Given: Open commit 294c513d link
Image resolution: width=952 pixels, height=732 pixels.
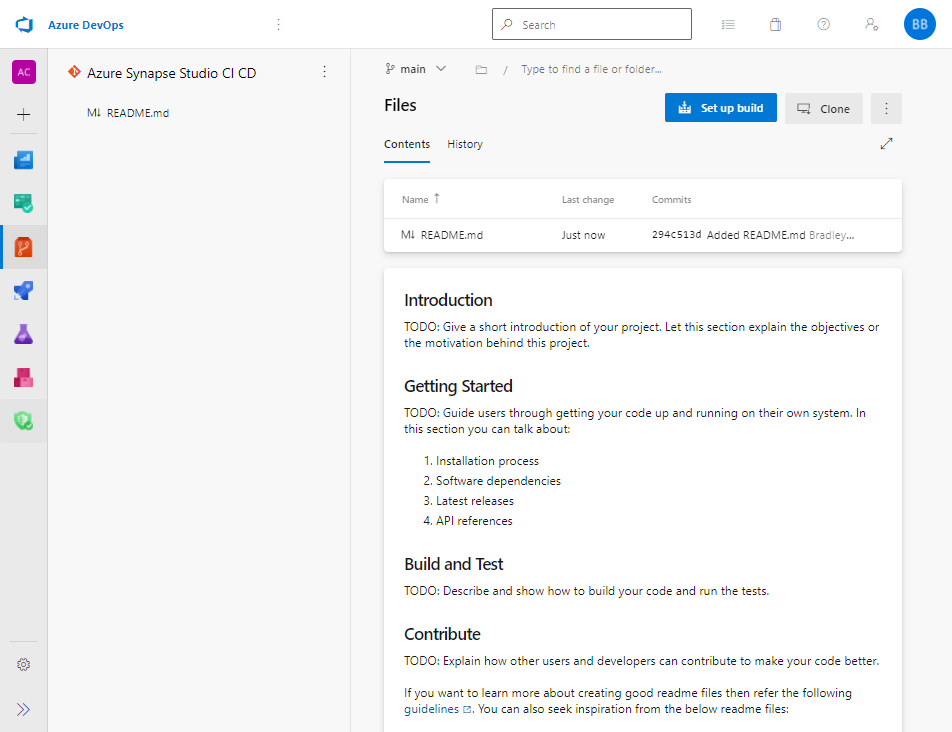Looking at the screenshot, I should pos(676,235).
